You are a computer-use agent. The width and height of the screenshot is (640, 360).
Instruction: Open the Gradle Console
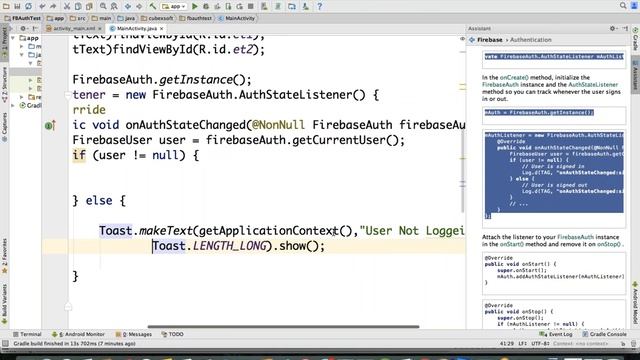pos(604,334)
